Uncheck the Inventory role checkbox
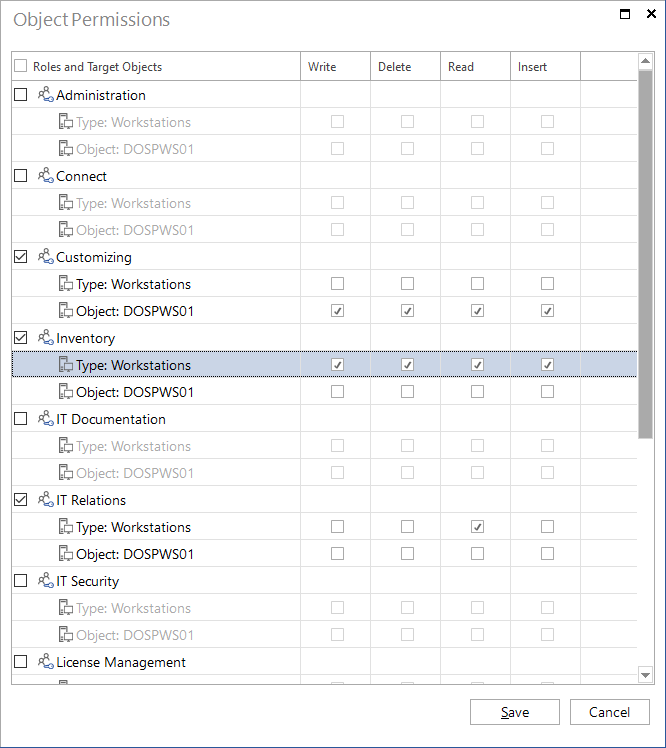The height and width of the screenshot is (748, 666). pos(21,338)
